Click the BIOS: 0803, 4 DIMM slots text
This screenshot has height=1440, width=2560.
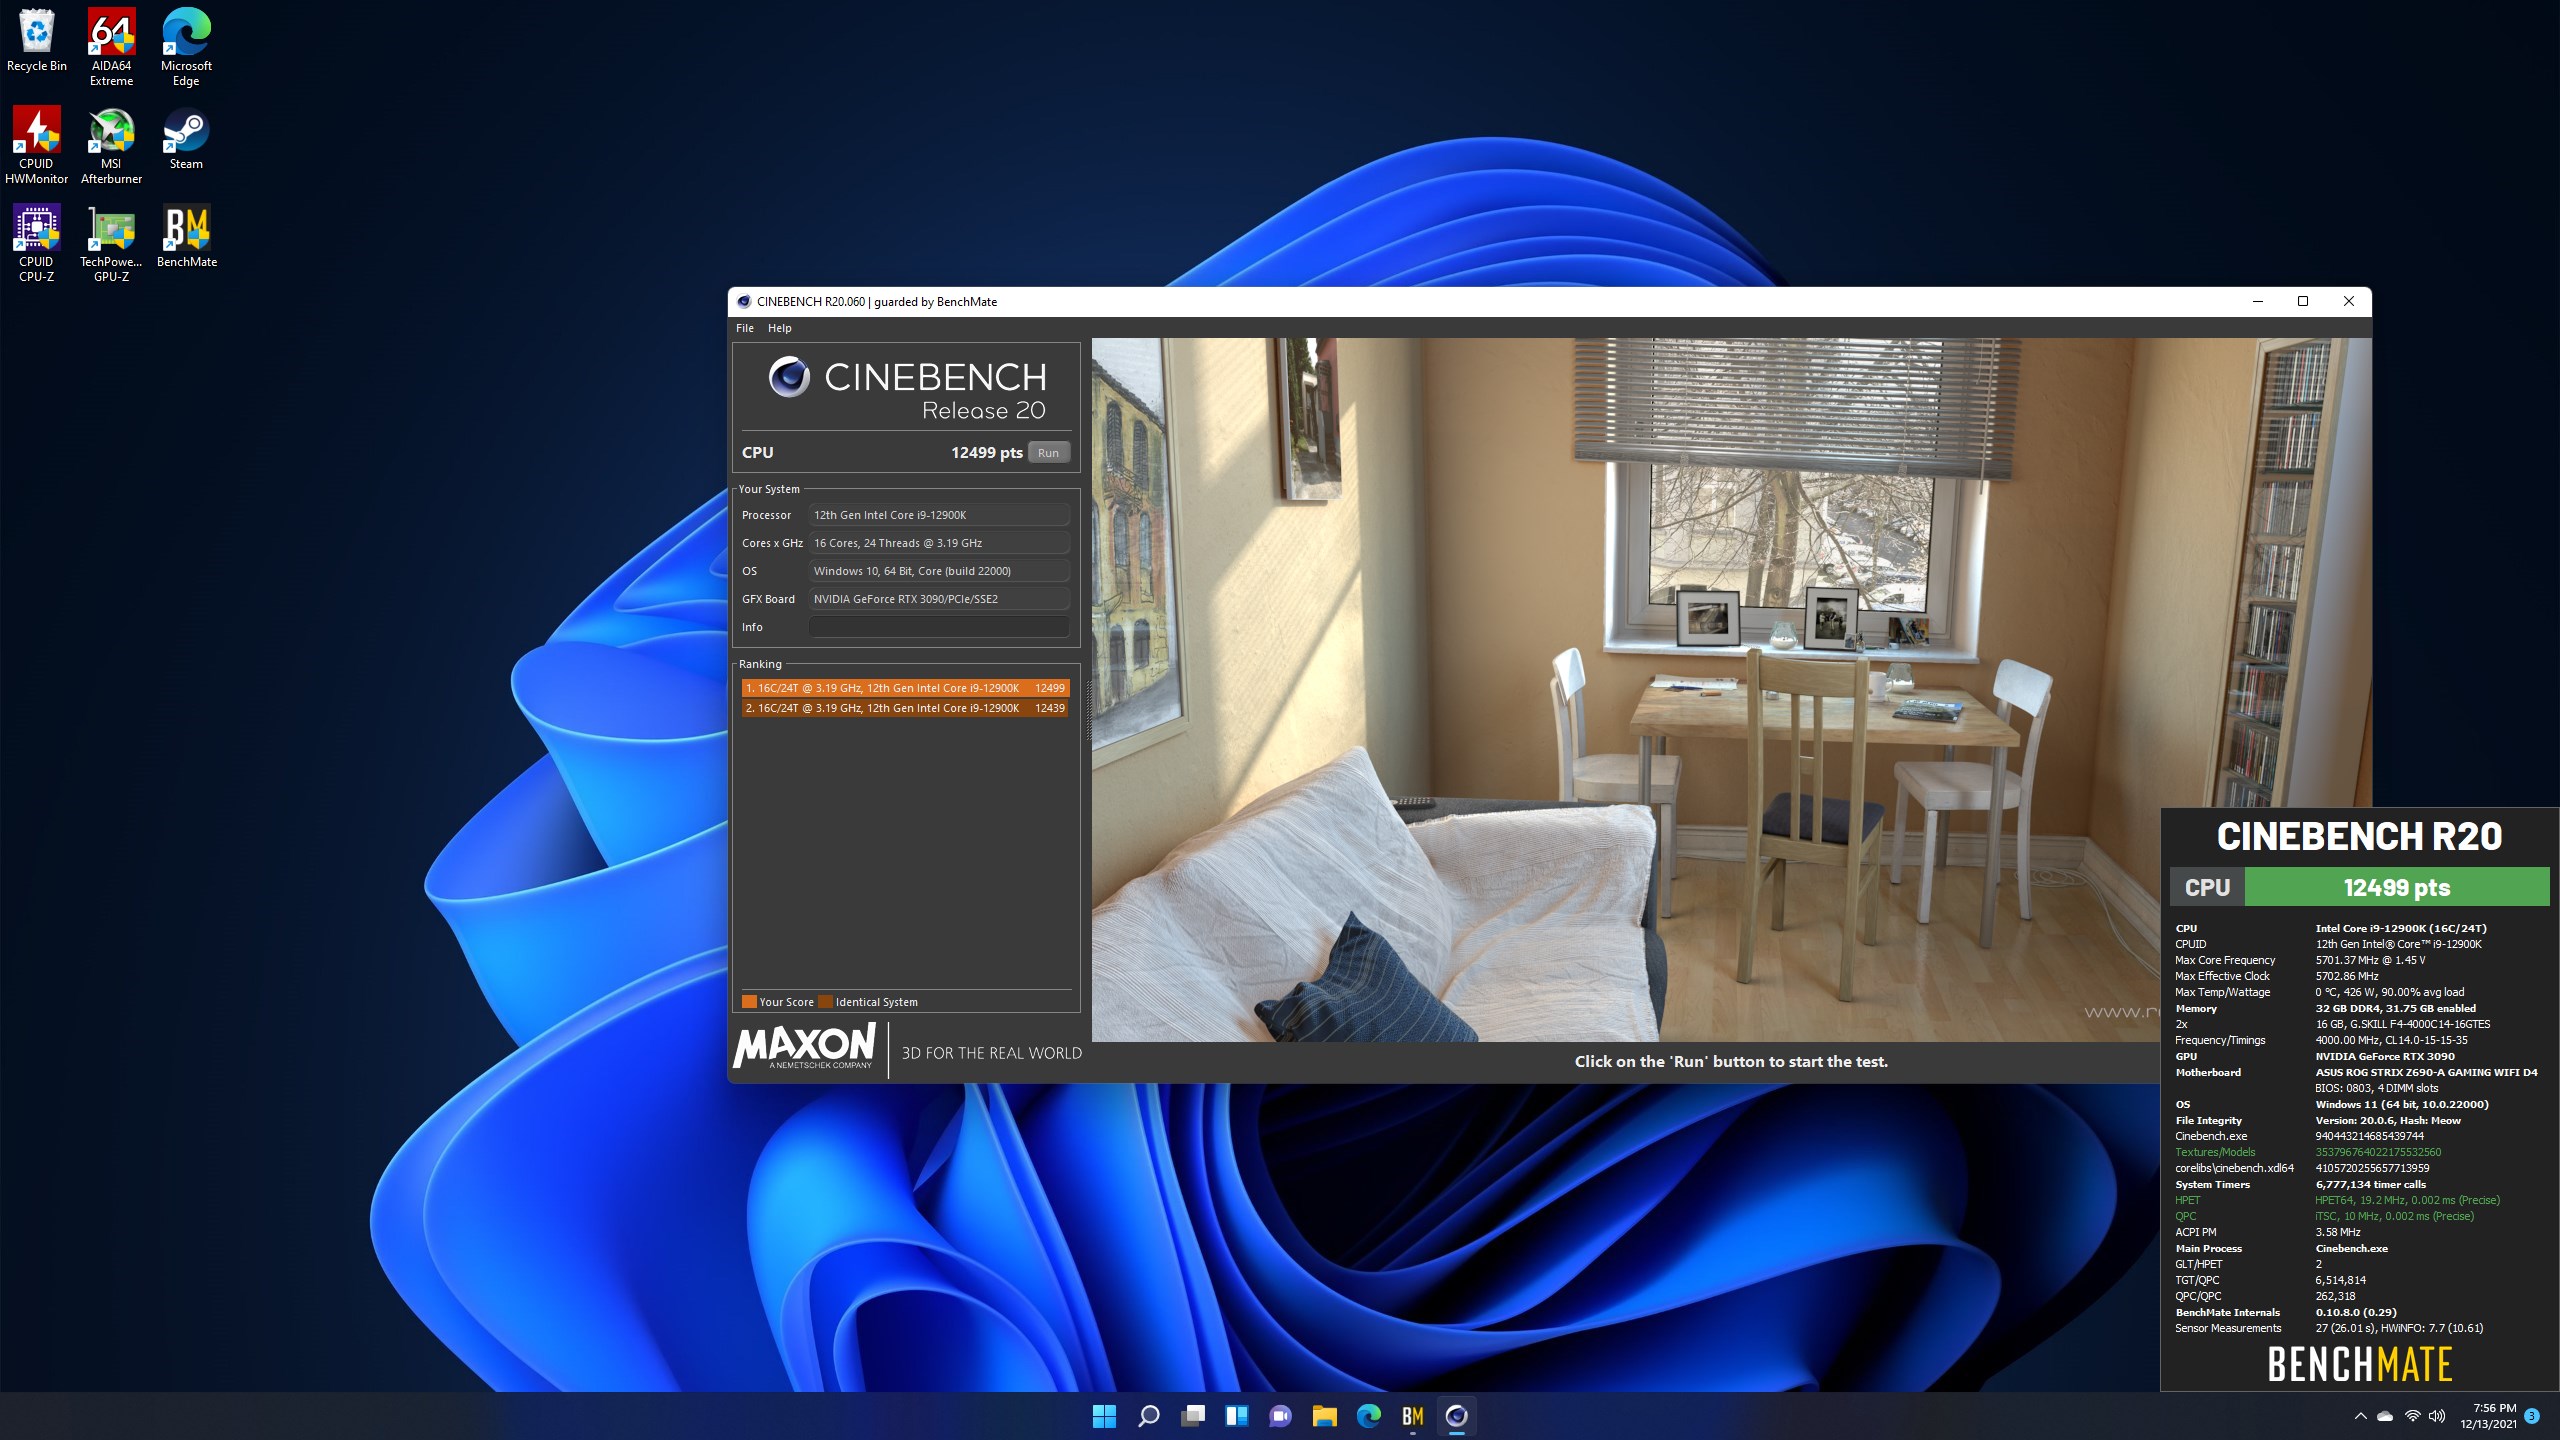[x=2376, y=1088]
